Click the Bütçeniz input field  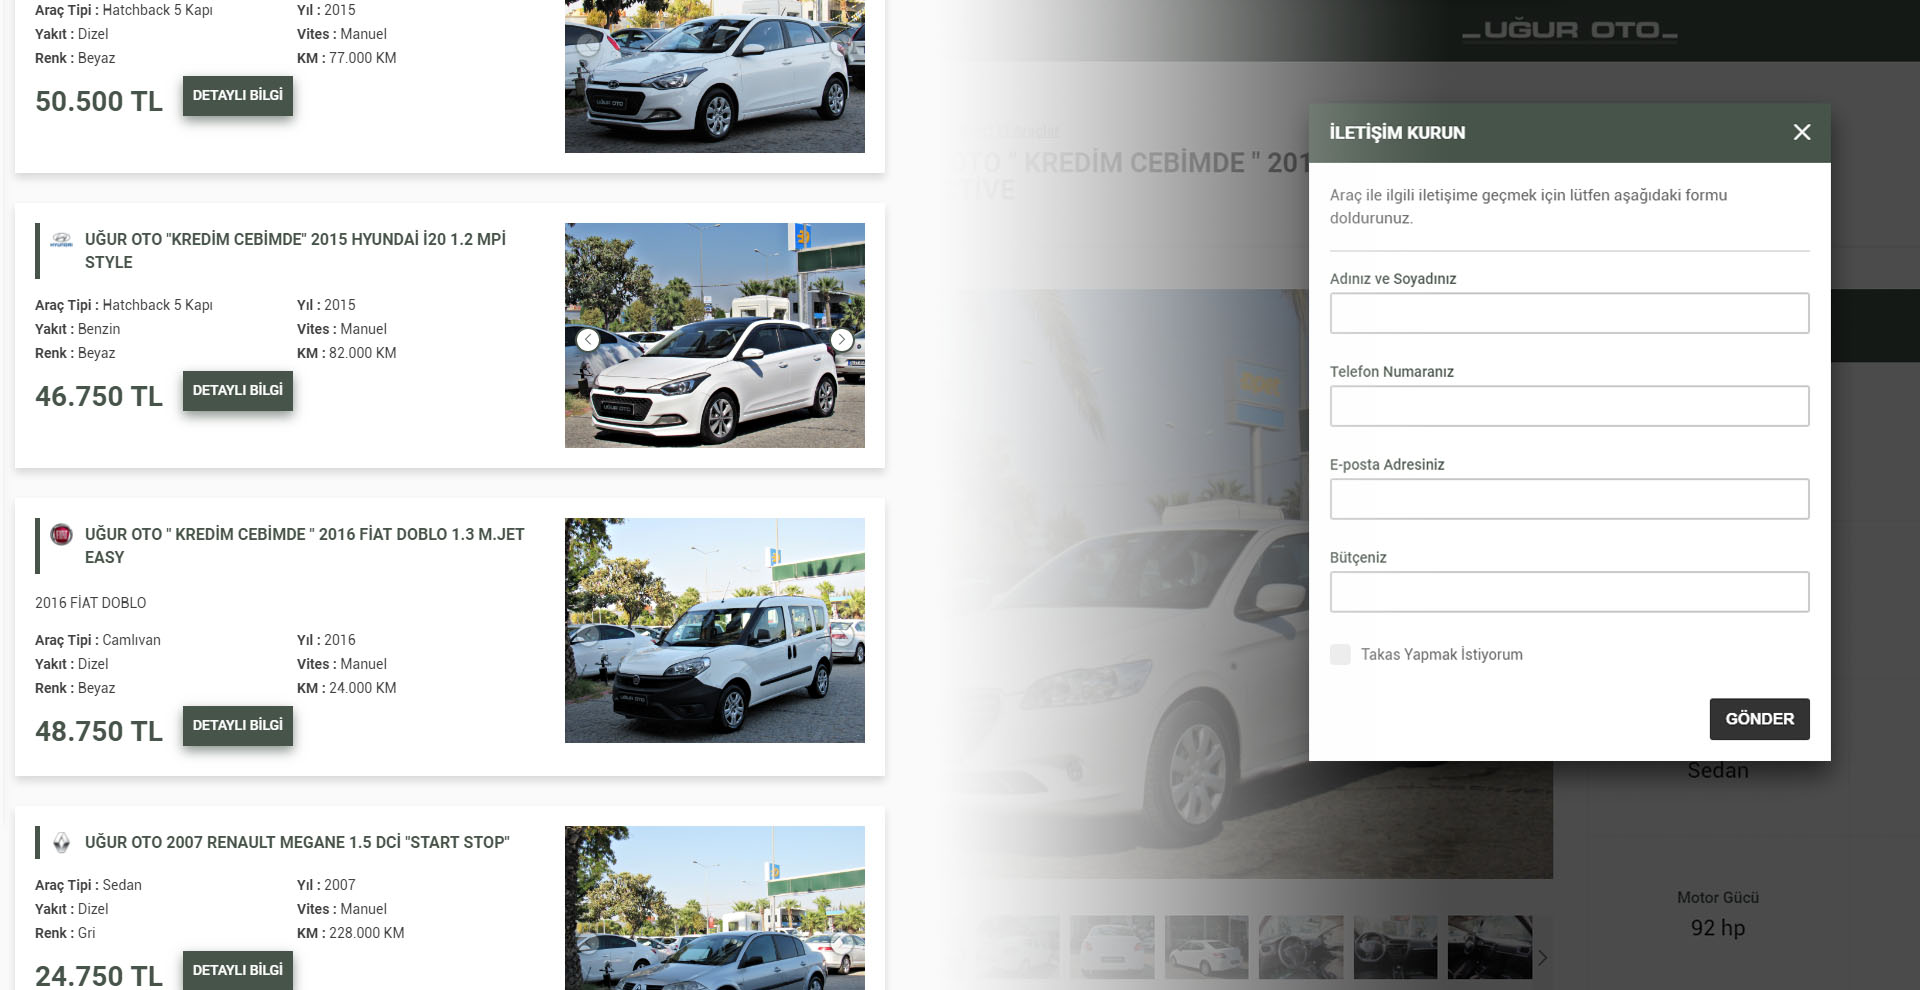coord(1569,592)
